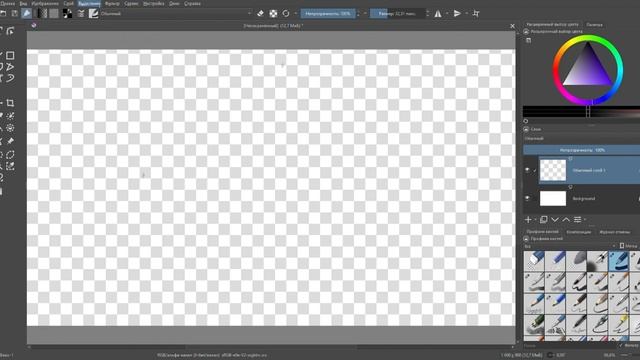Collapse the brush presets docker
The image size is (640, 360).
coord(526,239)
